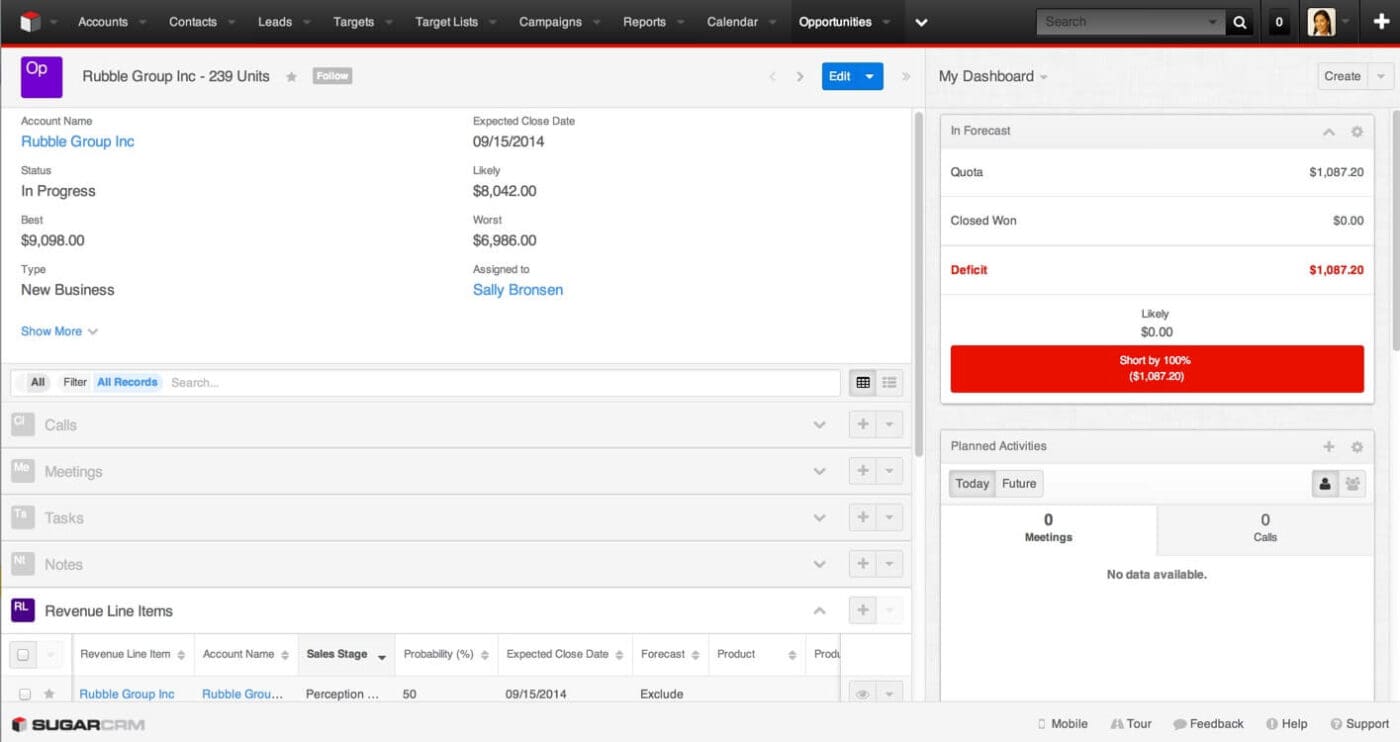This screenshot has height=742, width=1400.
Task: Select the Rubble Group Inc row checkbox
Action: tap(25, 694)
